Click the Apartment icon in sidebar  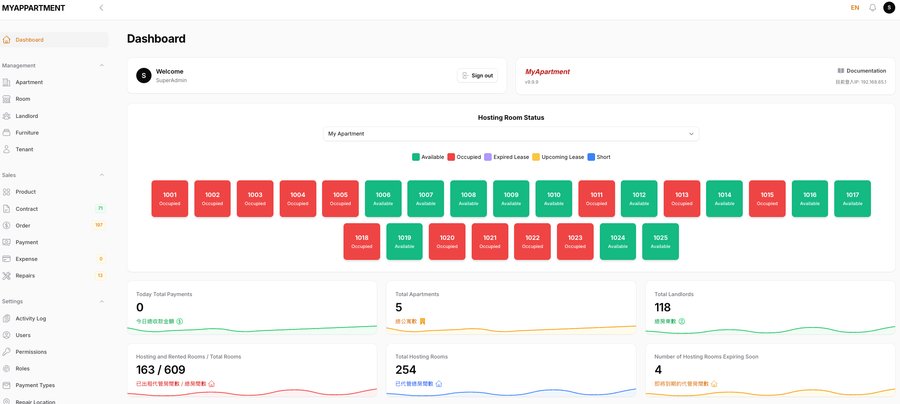click(7, 82)
